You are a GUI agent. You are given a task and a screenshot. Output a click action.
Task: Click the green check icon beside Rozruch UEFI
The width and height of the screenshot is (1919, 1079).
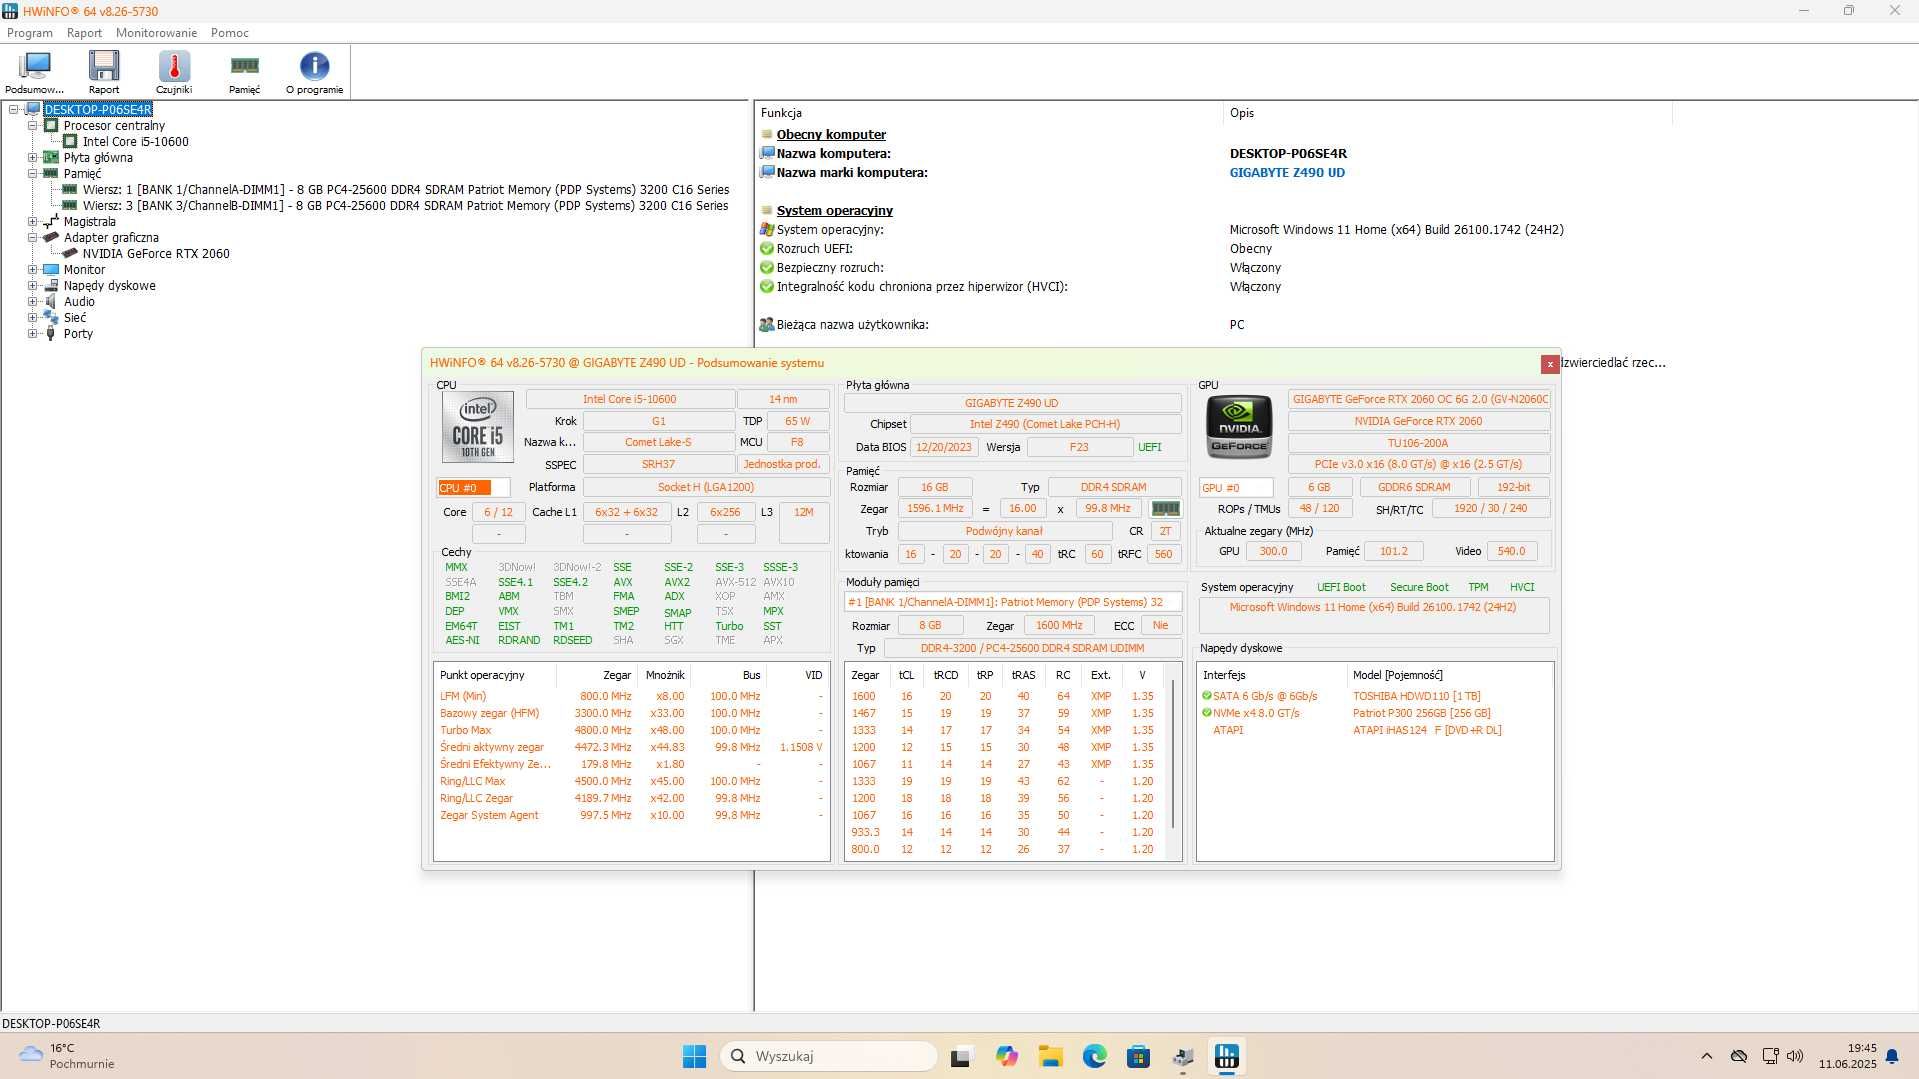[767, 249]
